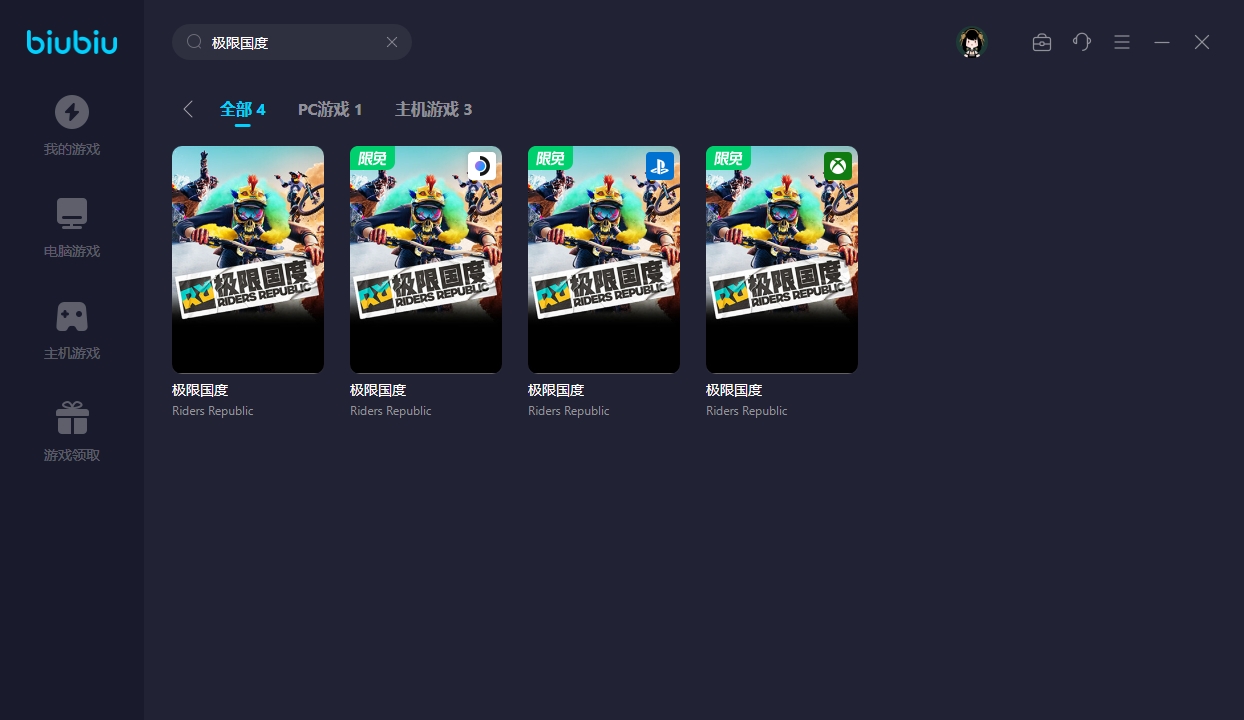Click the search magnifier icon
The height and width of the screenshot is (720, 1244).
[x=195, y=42]
